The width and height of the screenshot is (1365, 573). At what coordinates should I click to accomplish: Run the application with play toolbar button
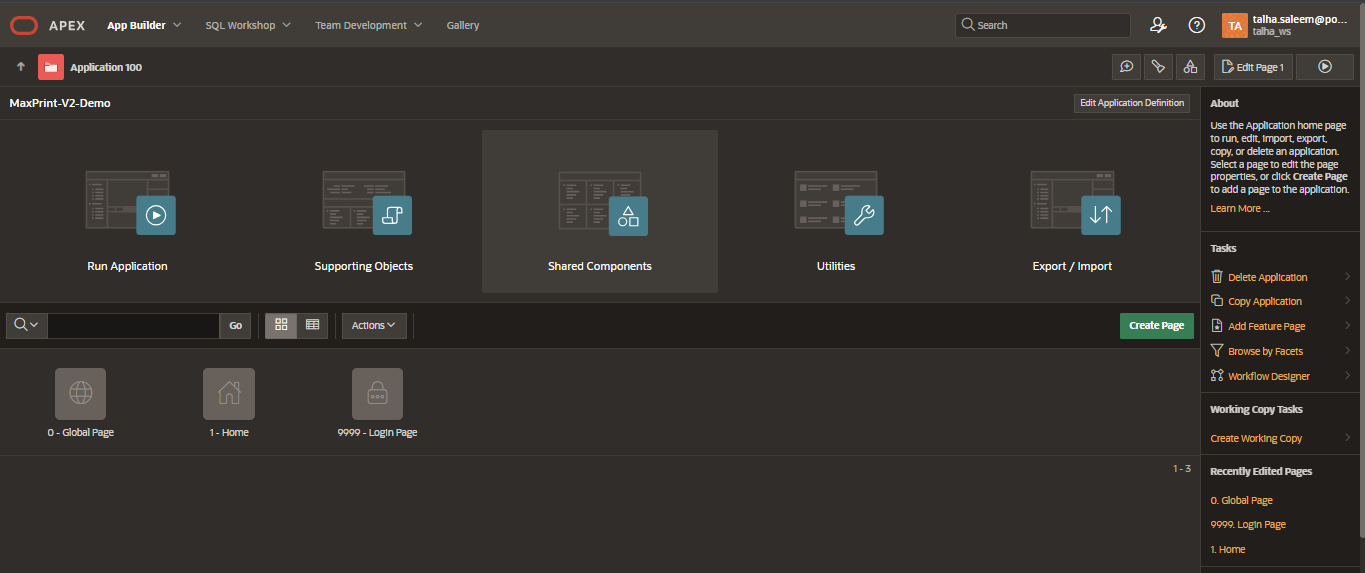(x=1325, y=67)
